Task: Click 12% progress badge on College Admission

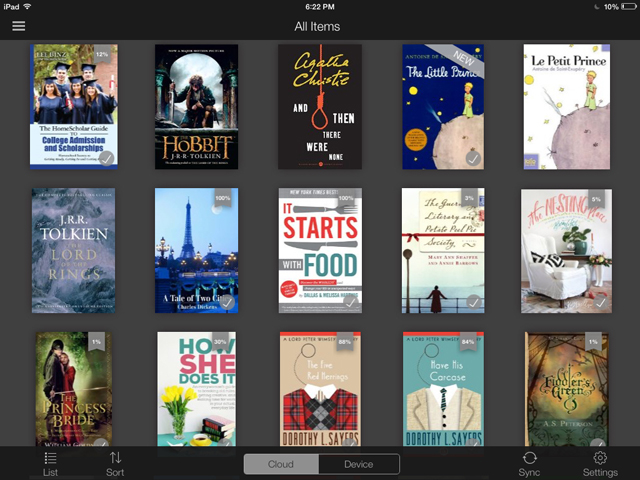Action: click(x=102, y=54)
